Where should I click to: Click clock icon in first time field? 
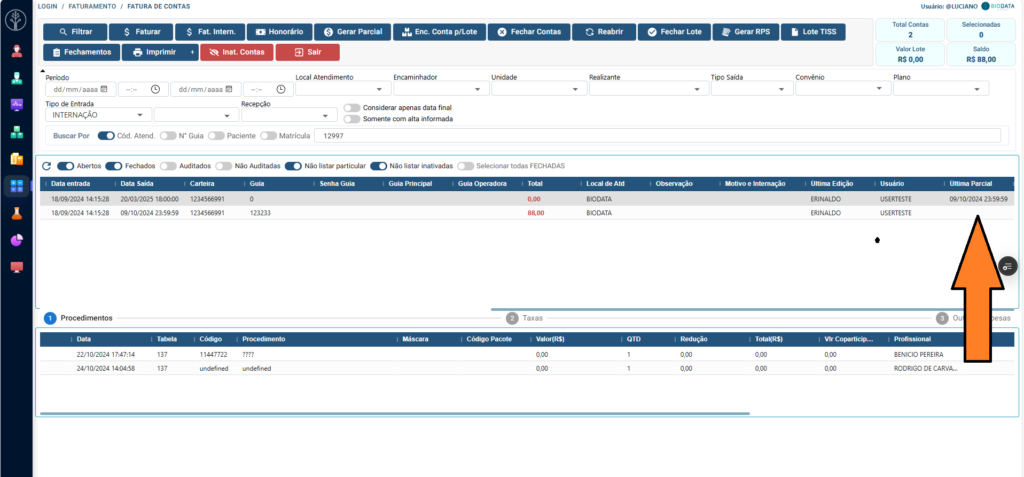pyautogui.click(x=155, y=89)
